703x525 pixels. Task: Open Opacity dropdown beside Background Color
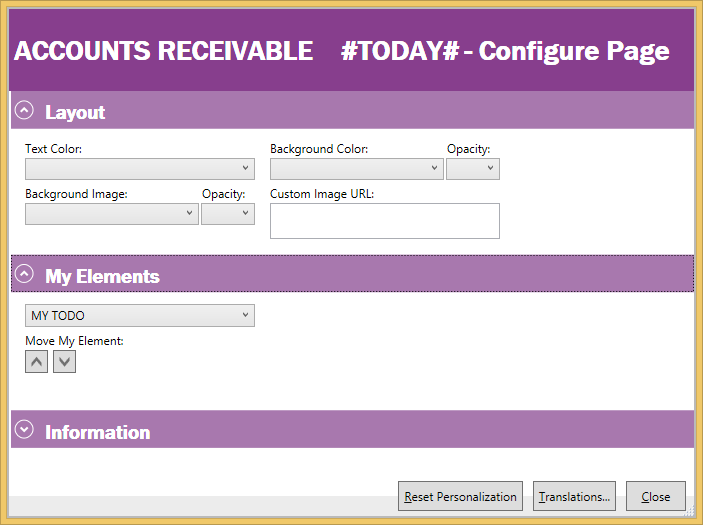[472, 169]
